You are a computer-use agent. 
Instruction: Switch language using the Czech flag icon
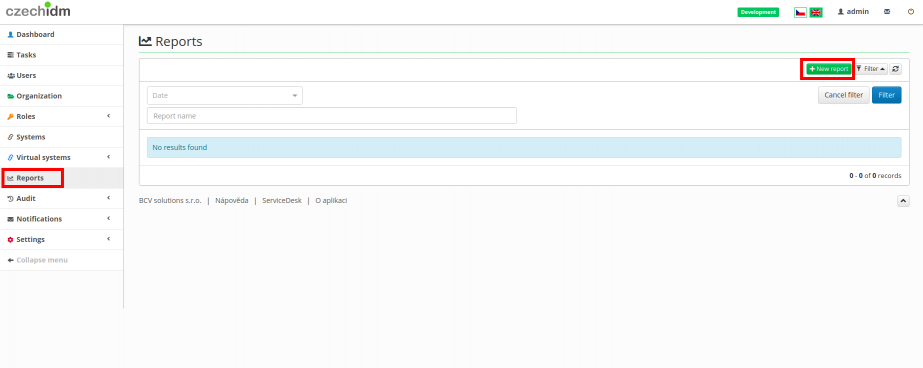pos(800,12)
